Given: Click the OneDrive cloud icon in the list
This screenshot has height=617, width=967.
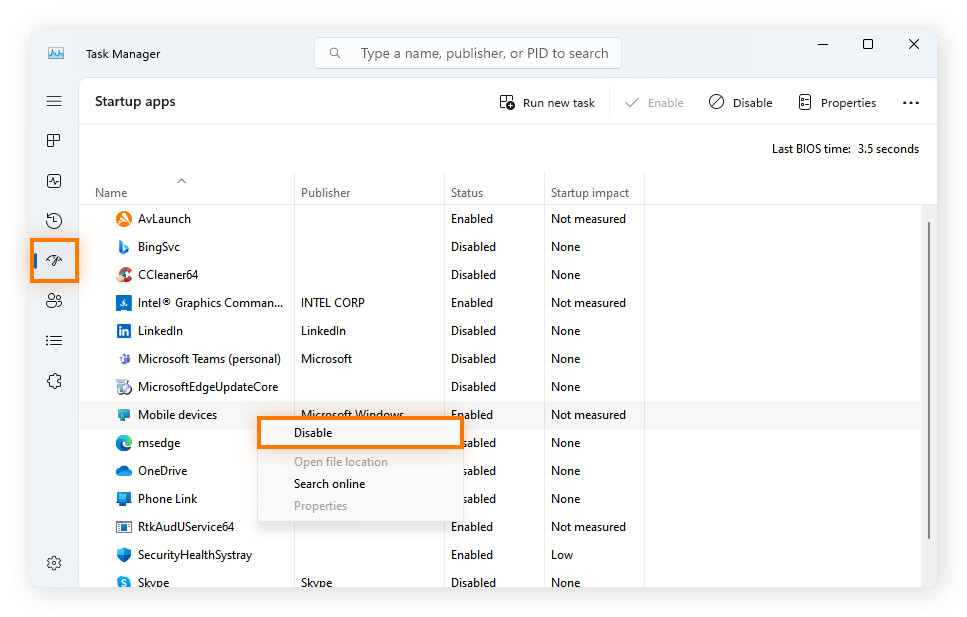Looking at the screenshot, I should [125, 470].
